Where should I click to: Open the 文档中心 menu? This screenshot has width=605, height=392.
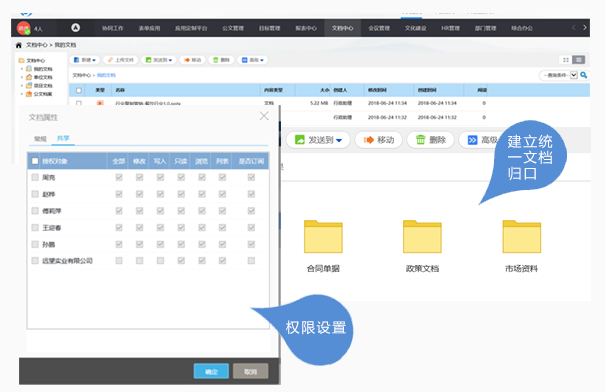[342, 28]
